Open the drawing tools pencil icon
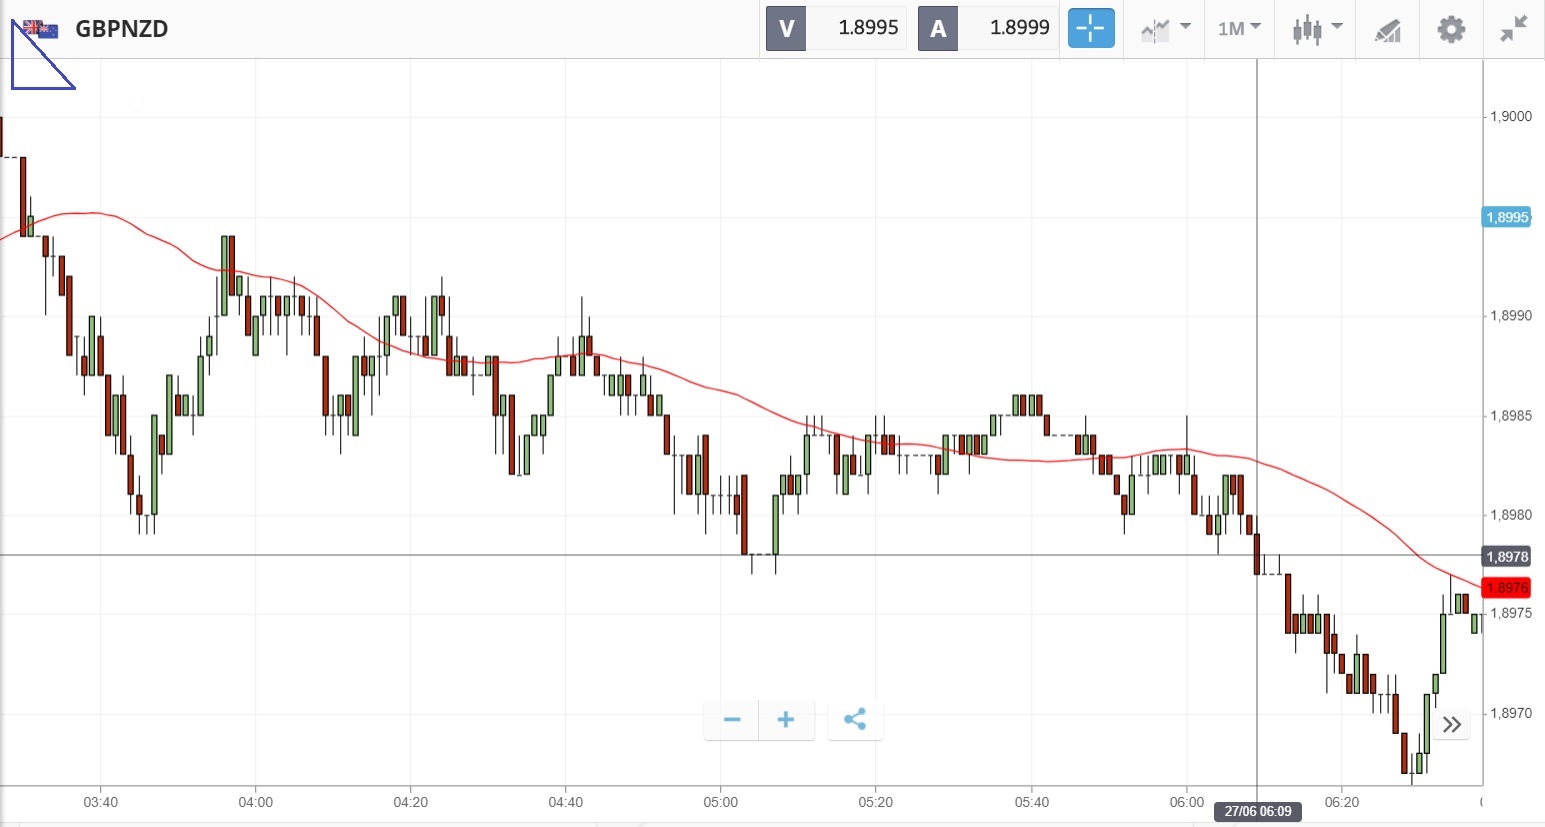 pyautogui.click(x=1388, y=30)
